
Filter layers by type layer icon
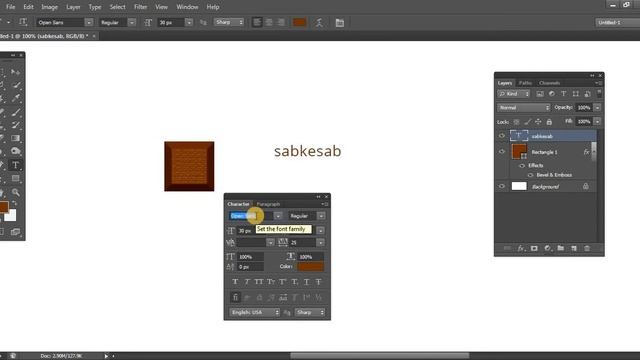(x=563, y=94)
